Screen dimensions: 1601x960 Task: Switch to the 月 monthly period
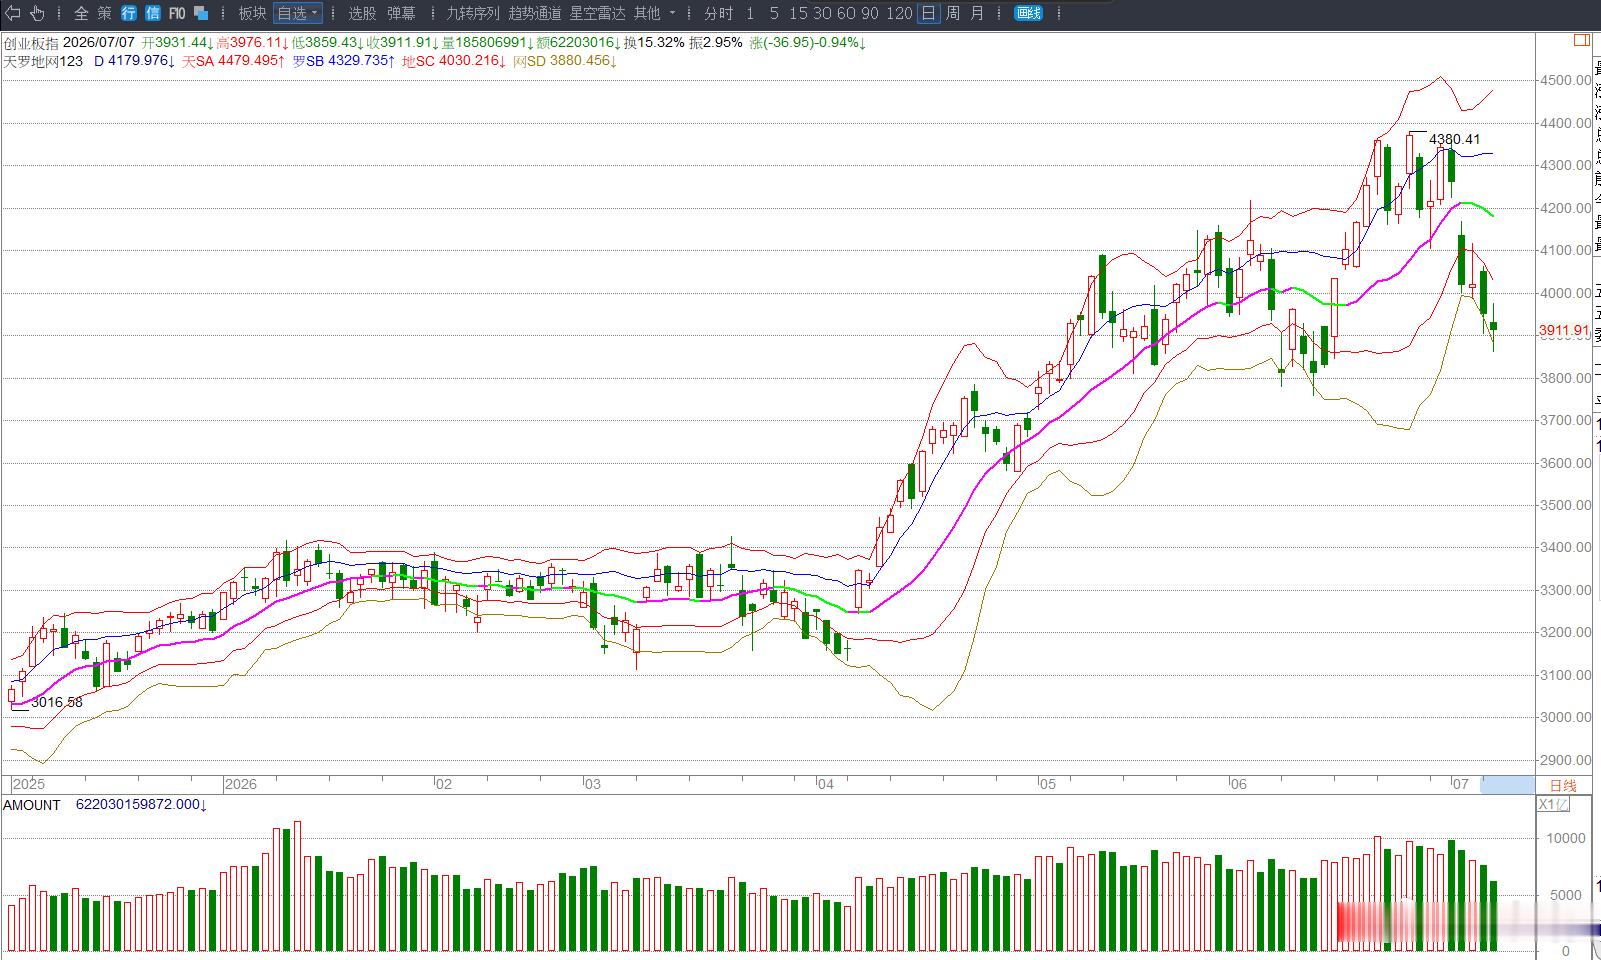point(977,13)
